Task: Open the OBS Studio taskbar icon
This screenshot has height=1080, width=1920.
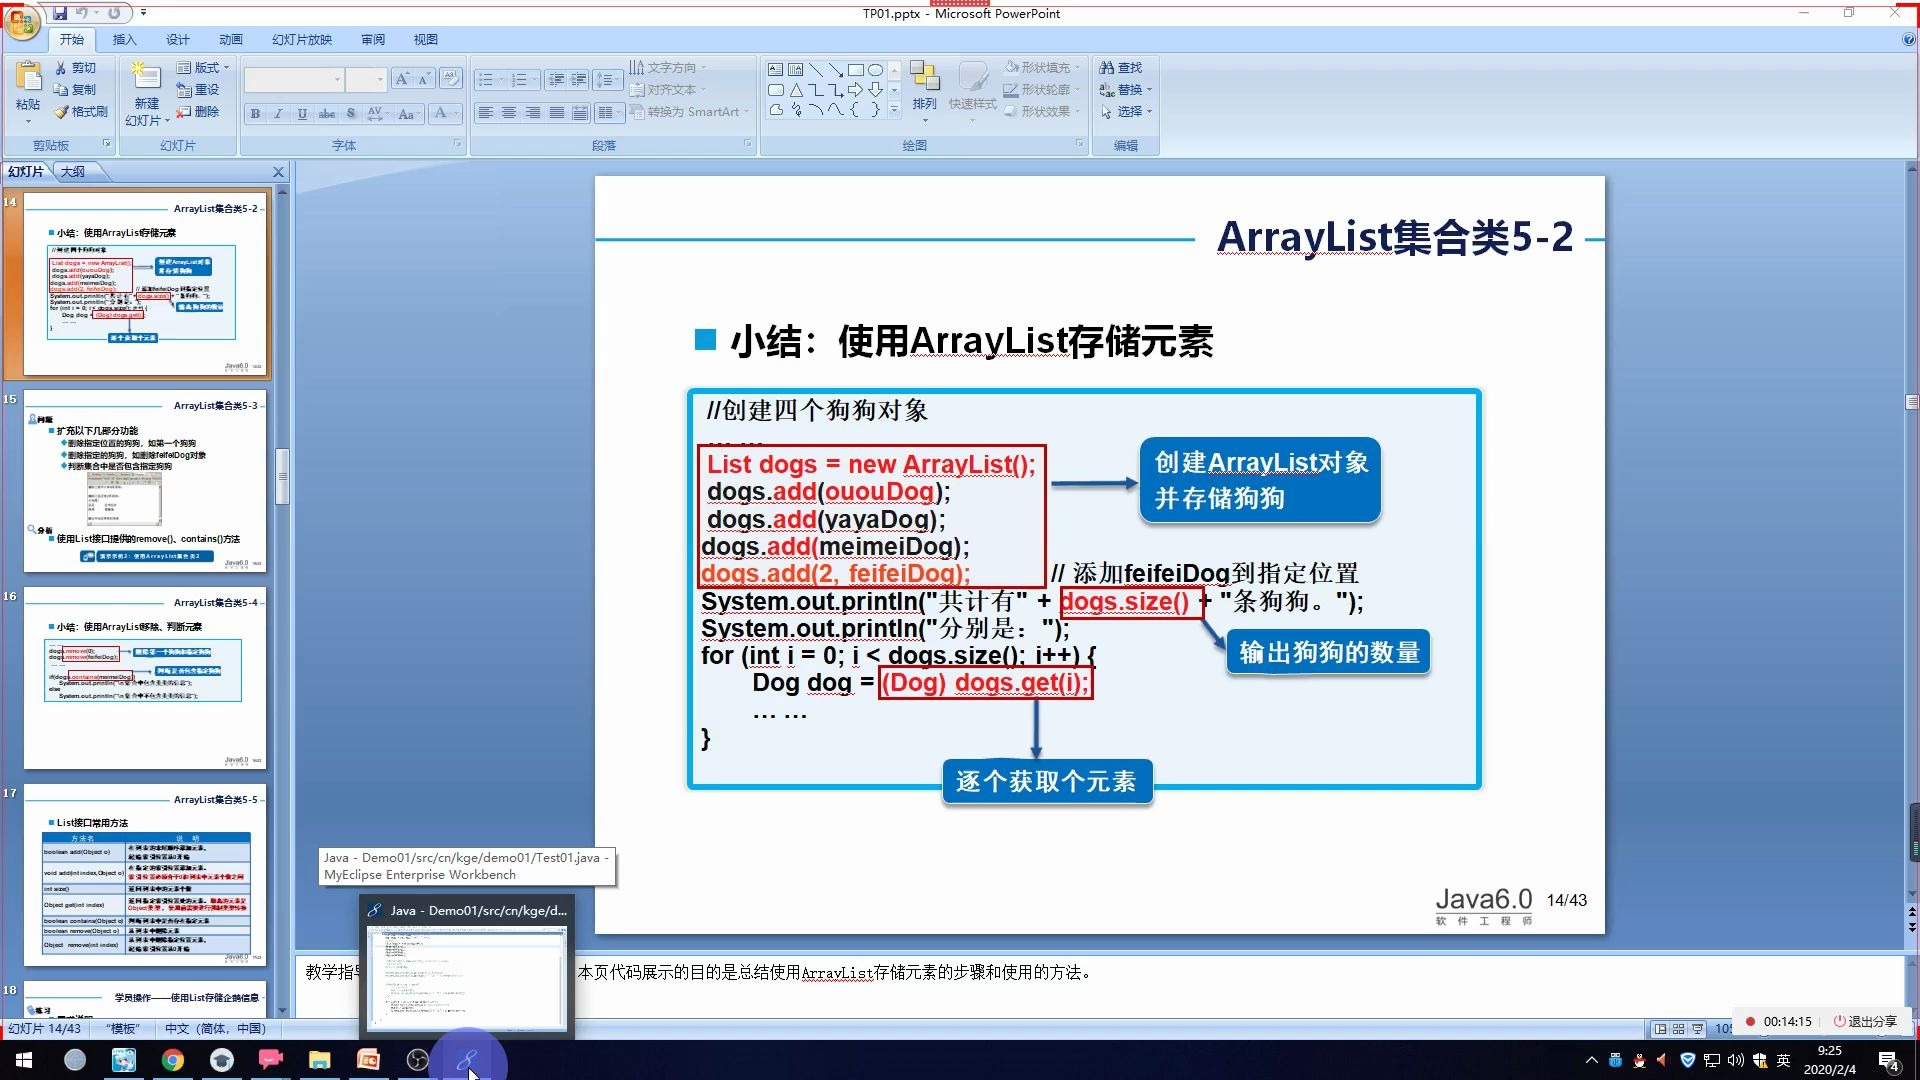Action: 417,1060
